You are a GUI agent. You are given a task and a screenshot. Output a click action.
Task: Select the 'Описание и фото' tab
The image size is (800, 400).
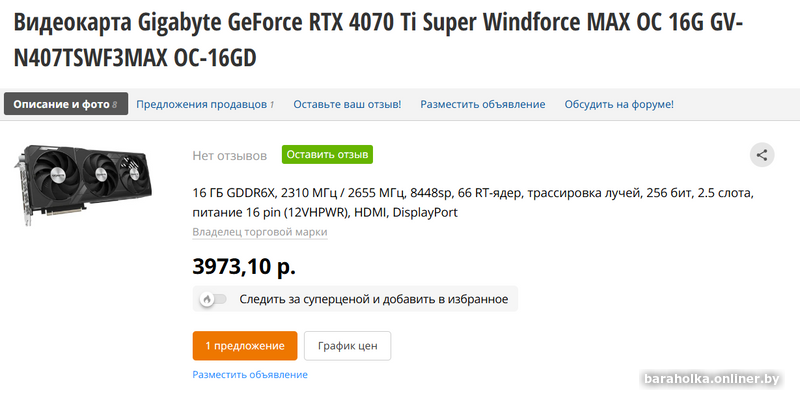point(66,104)
